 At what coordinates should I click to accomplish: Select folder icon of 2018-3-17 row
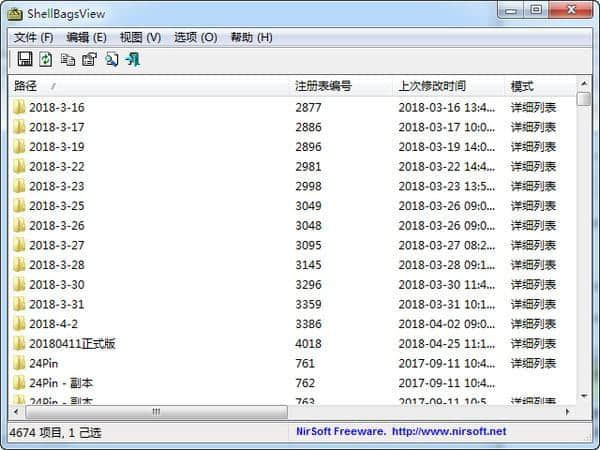[19, 127]
